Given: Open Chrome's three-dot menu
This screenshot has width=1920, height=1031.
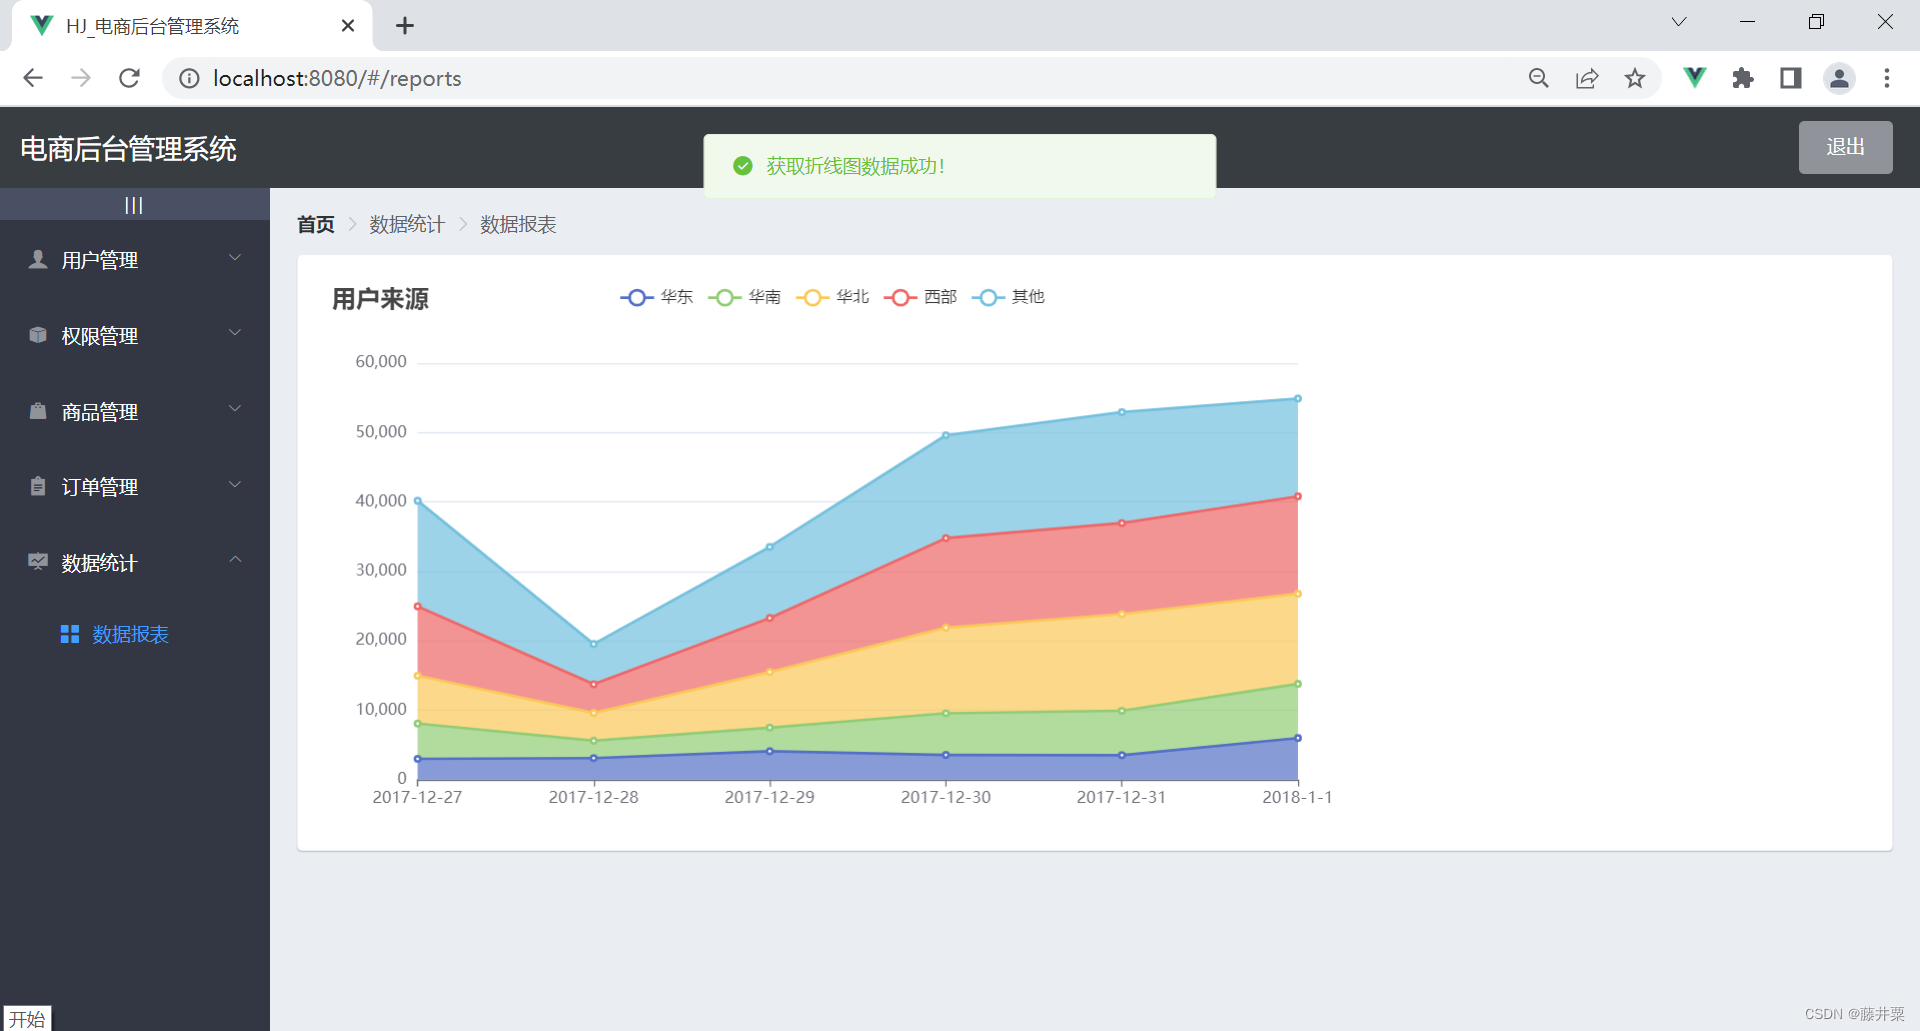Looking at the screenshot, I should [1887, 78].
